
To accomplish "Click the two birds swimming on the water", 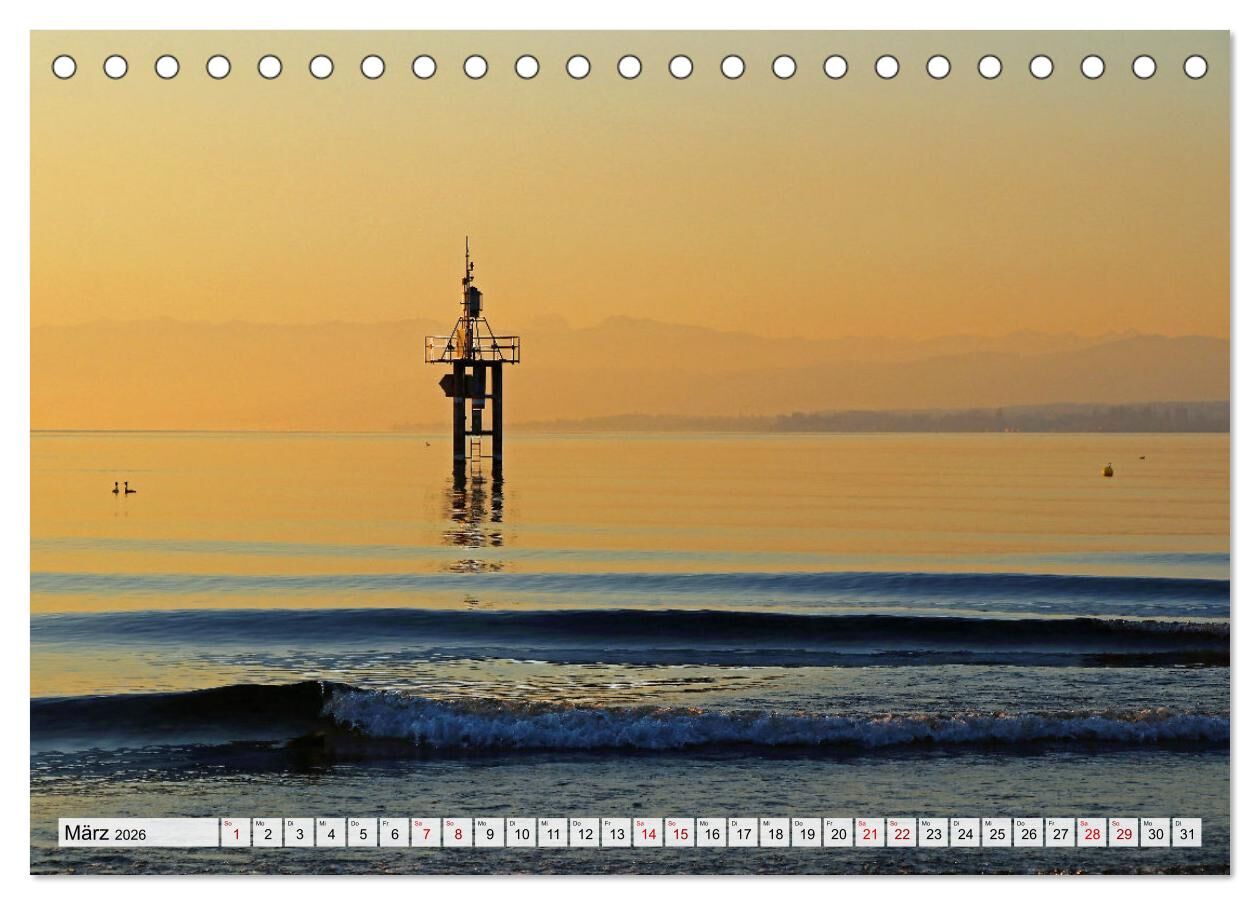I will 123,488.
